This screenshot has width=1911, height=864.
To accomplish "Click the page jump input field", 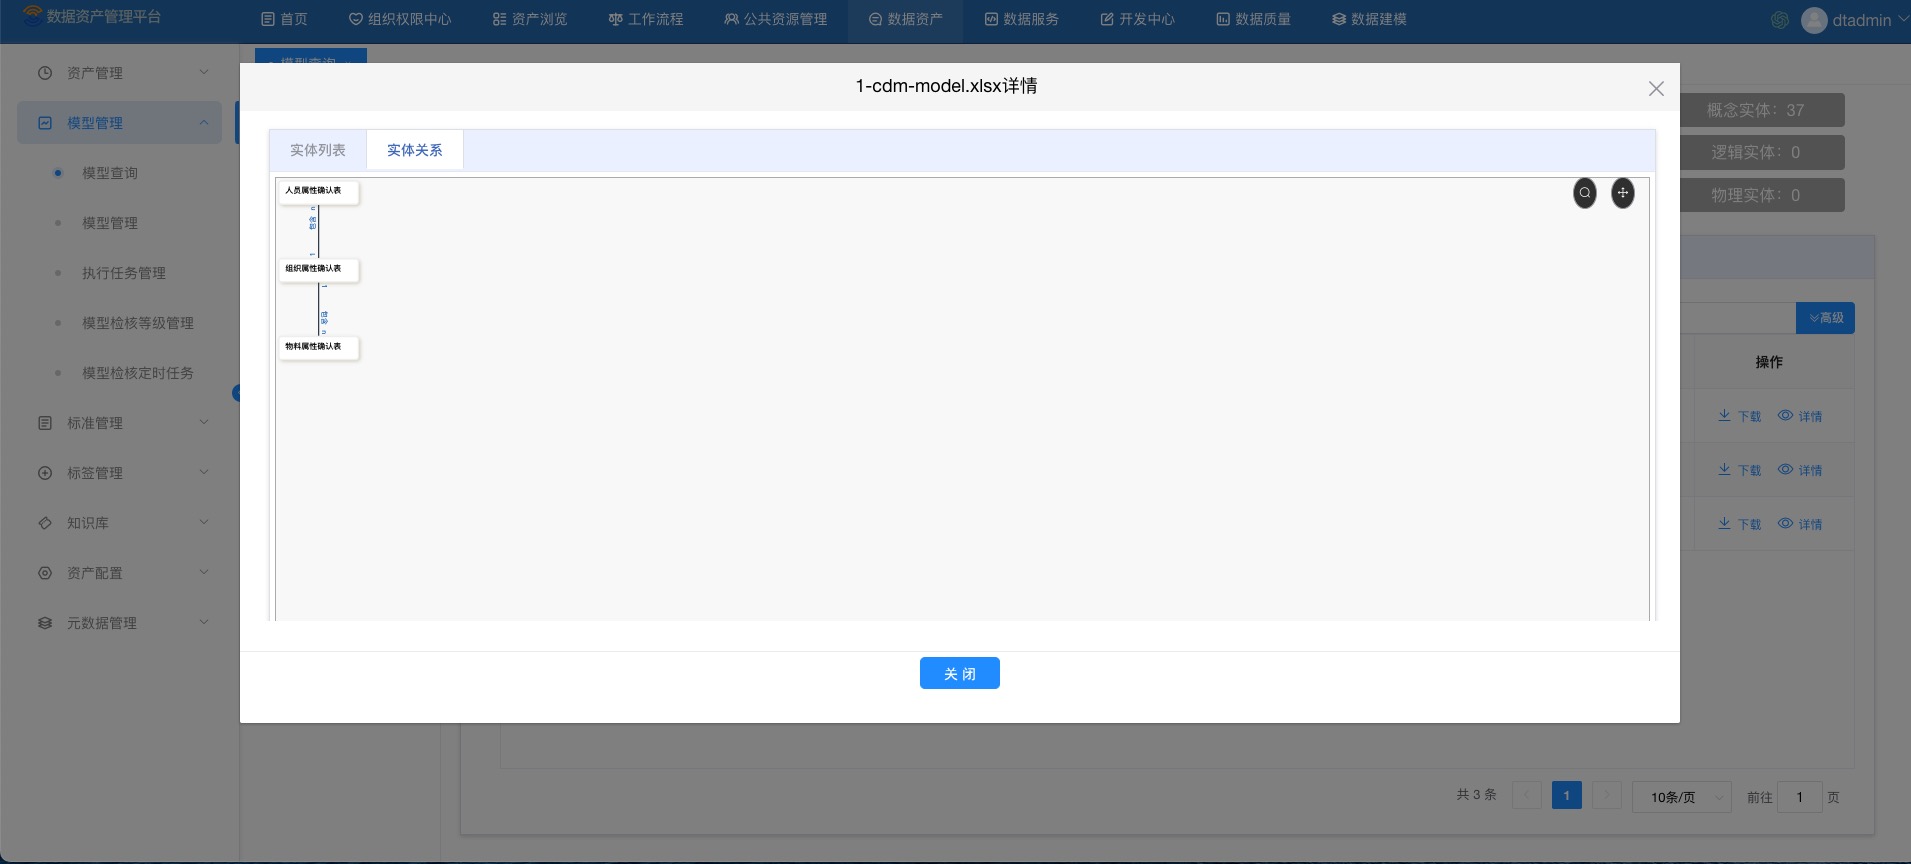I will [x=1799, y=797].
